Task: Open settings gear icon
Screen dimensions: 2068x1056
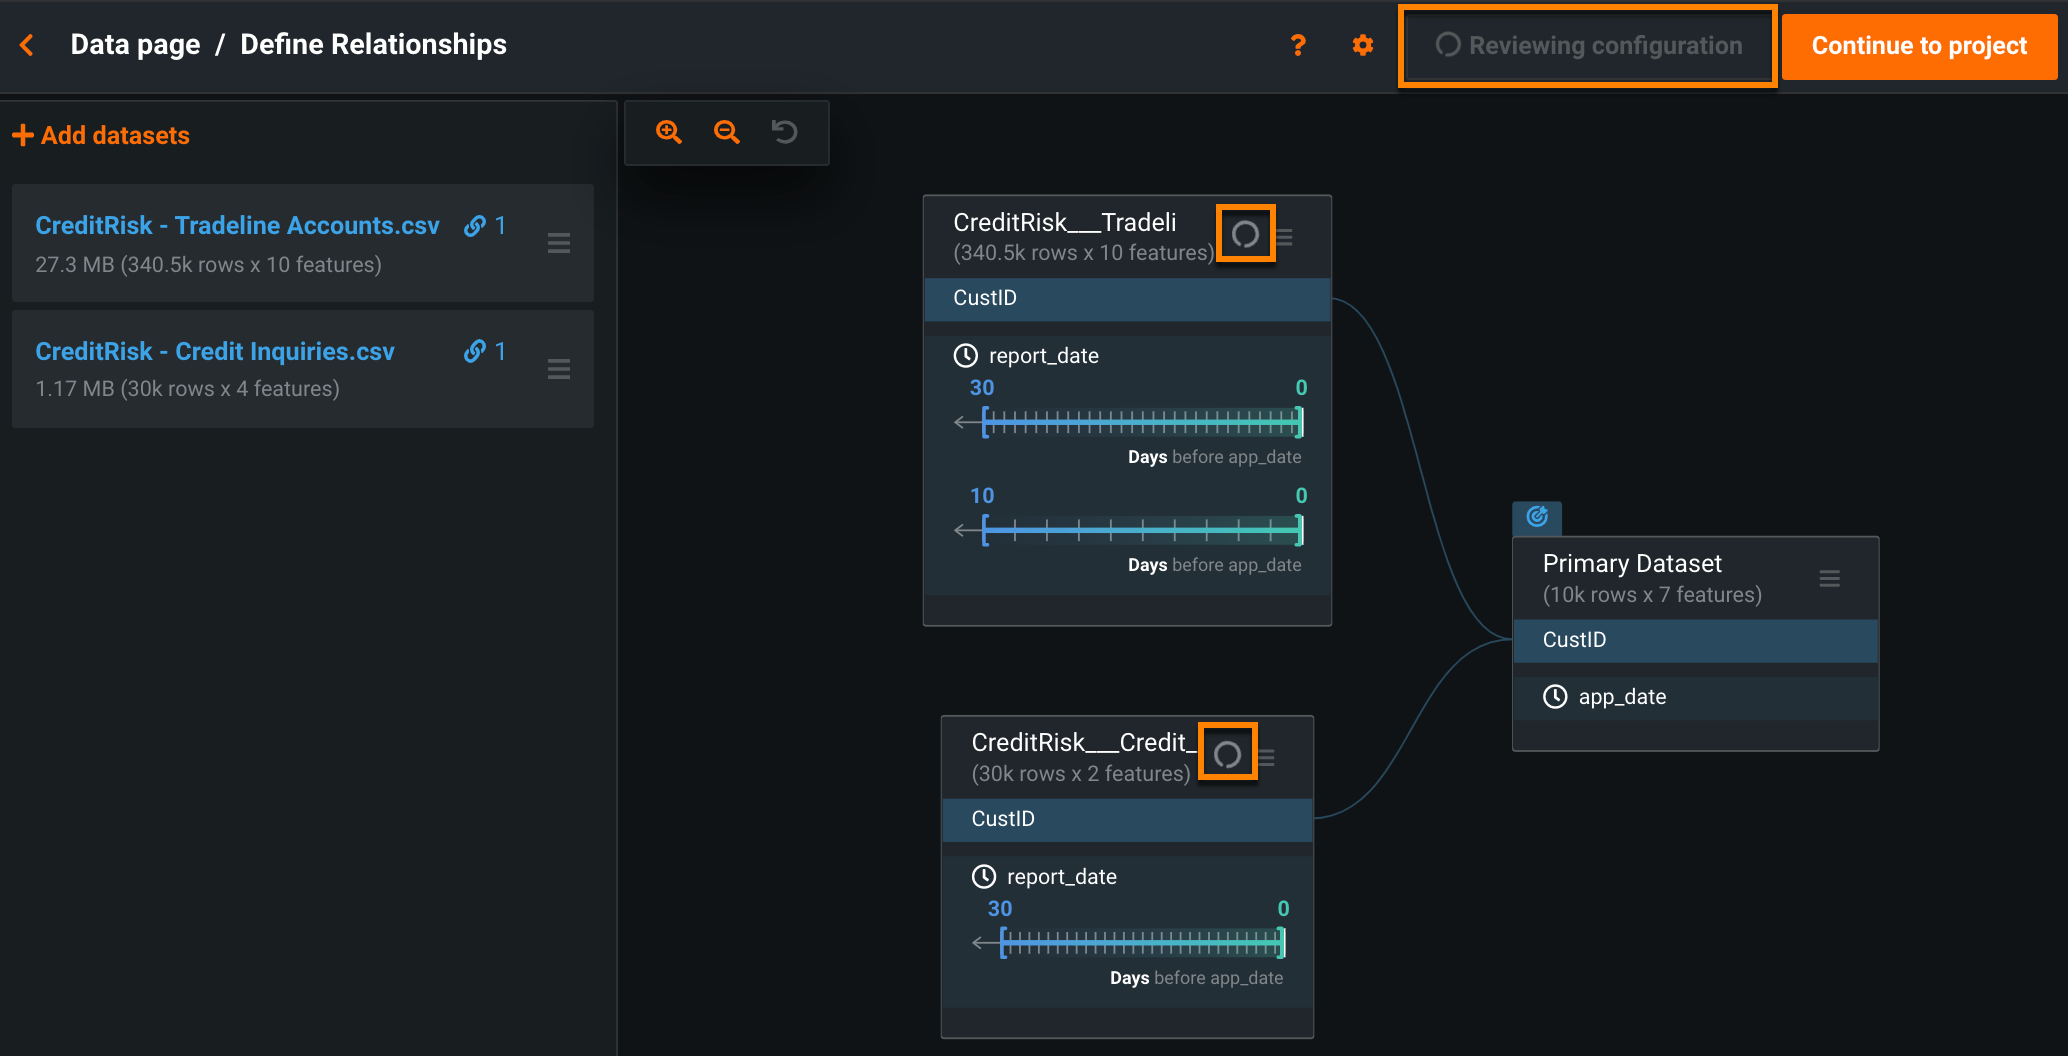Action: coord(1362,45)
